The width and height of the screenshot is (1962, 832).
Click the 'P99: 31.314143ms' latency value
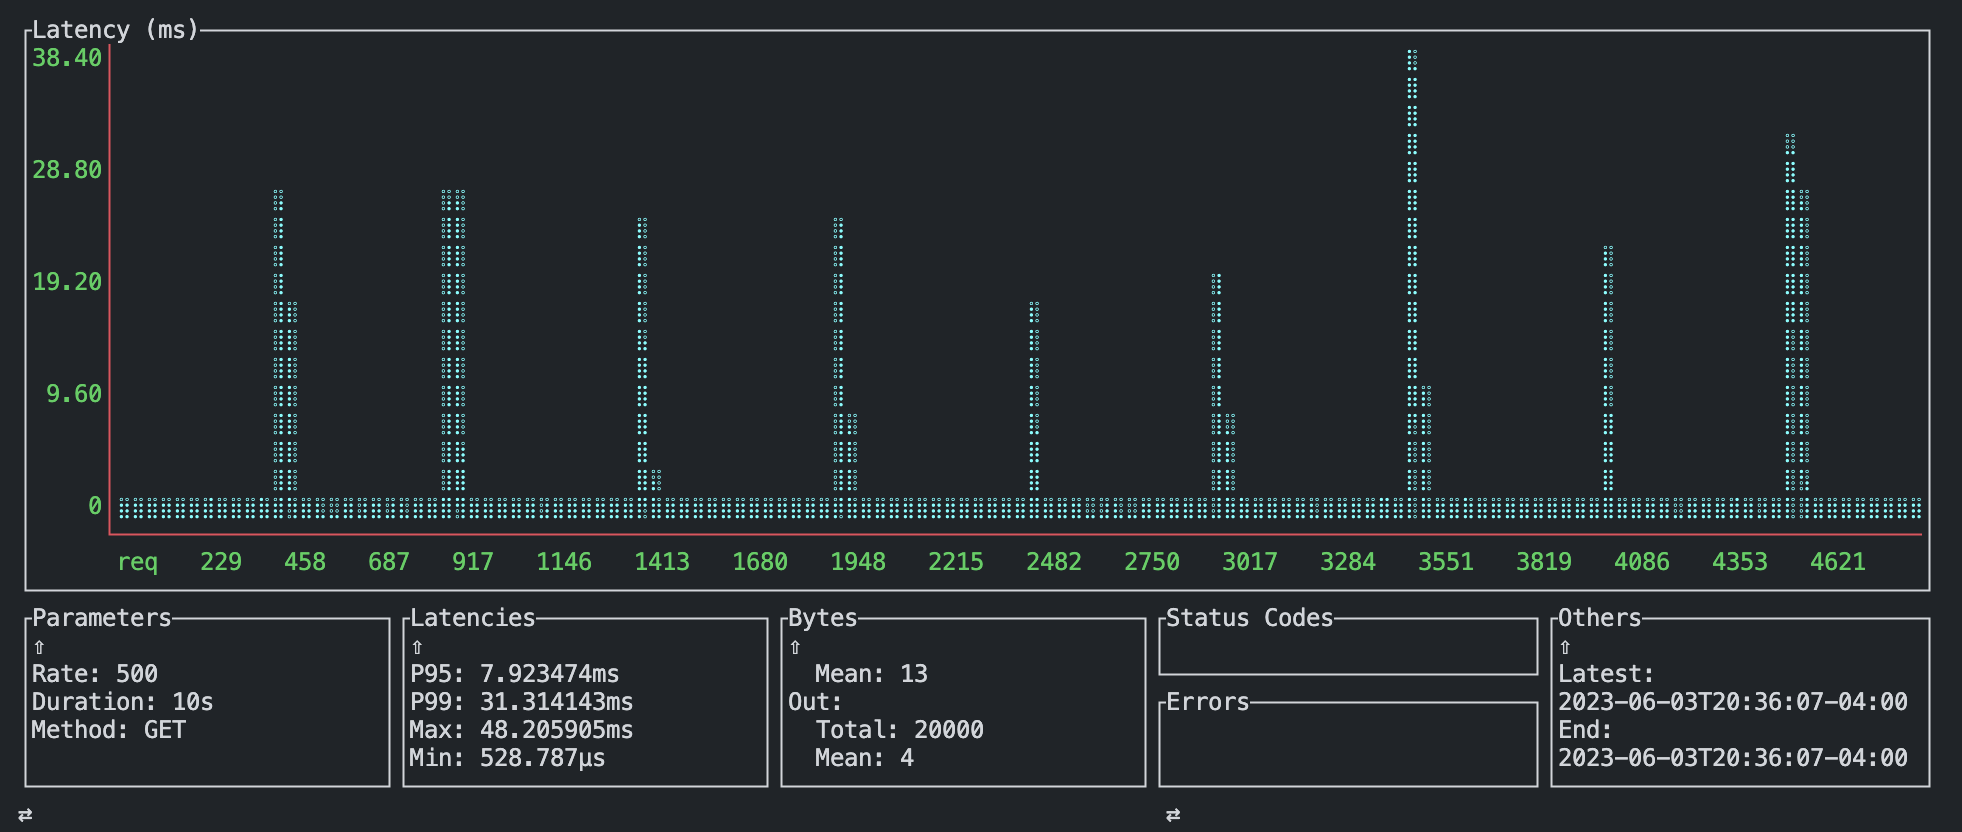[x=522, y=702]
